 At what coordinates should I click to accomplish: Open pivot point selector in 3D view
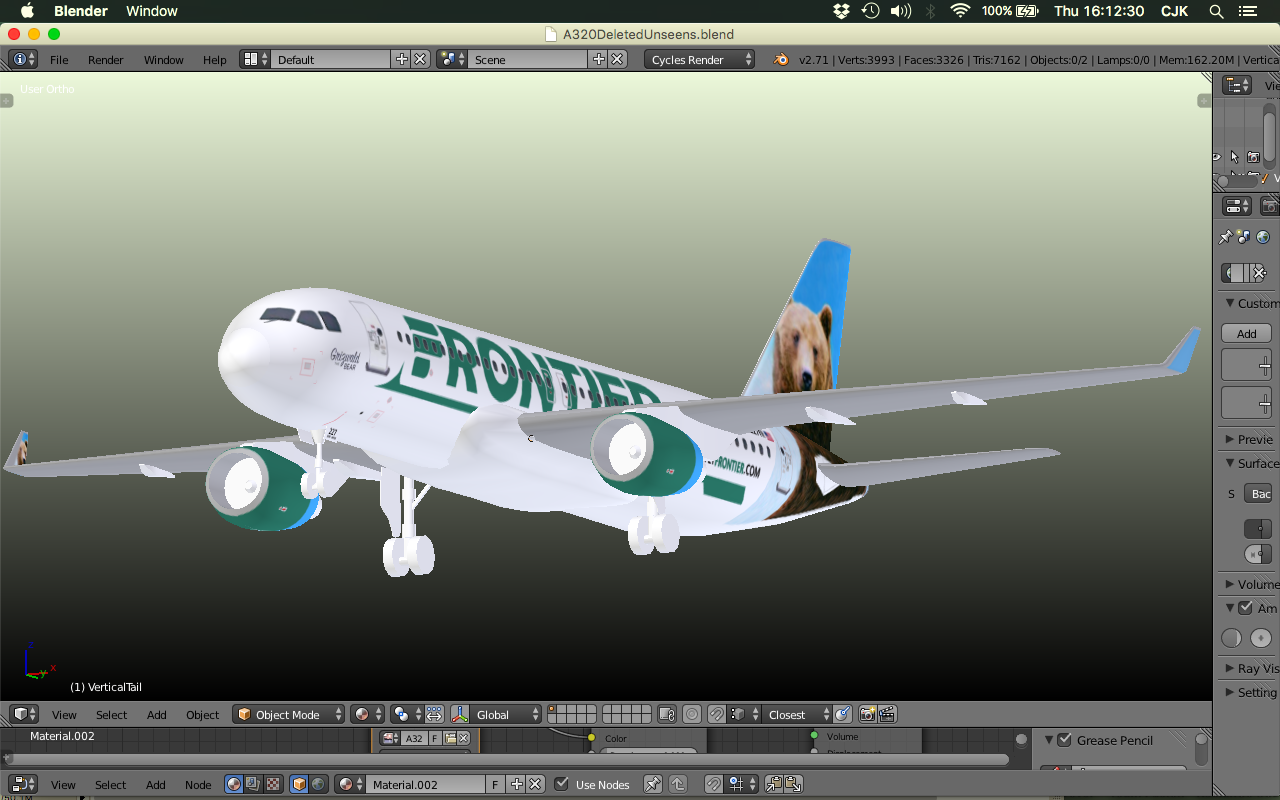[406, 714]
